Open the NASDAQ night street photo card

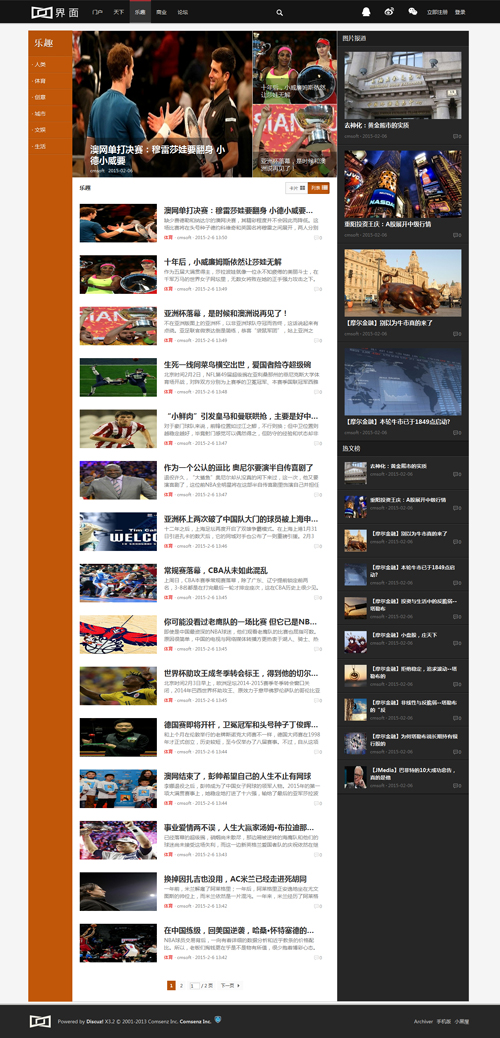[x=403, y=183]
